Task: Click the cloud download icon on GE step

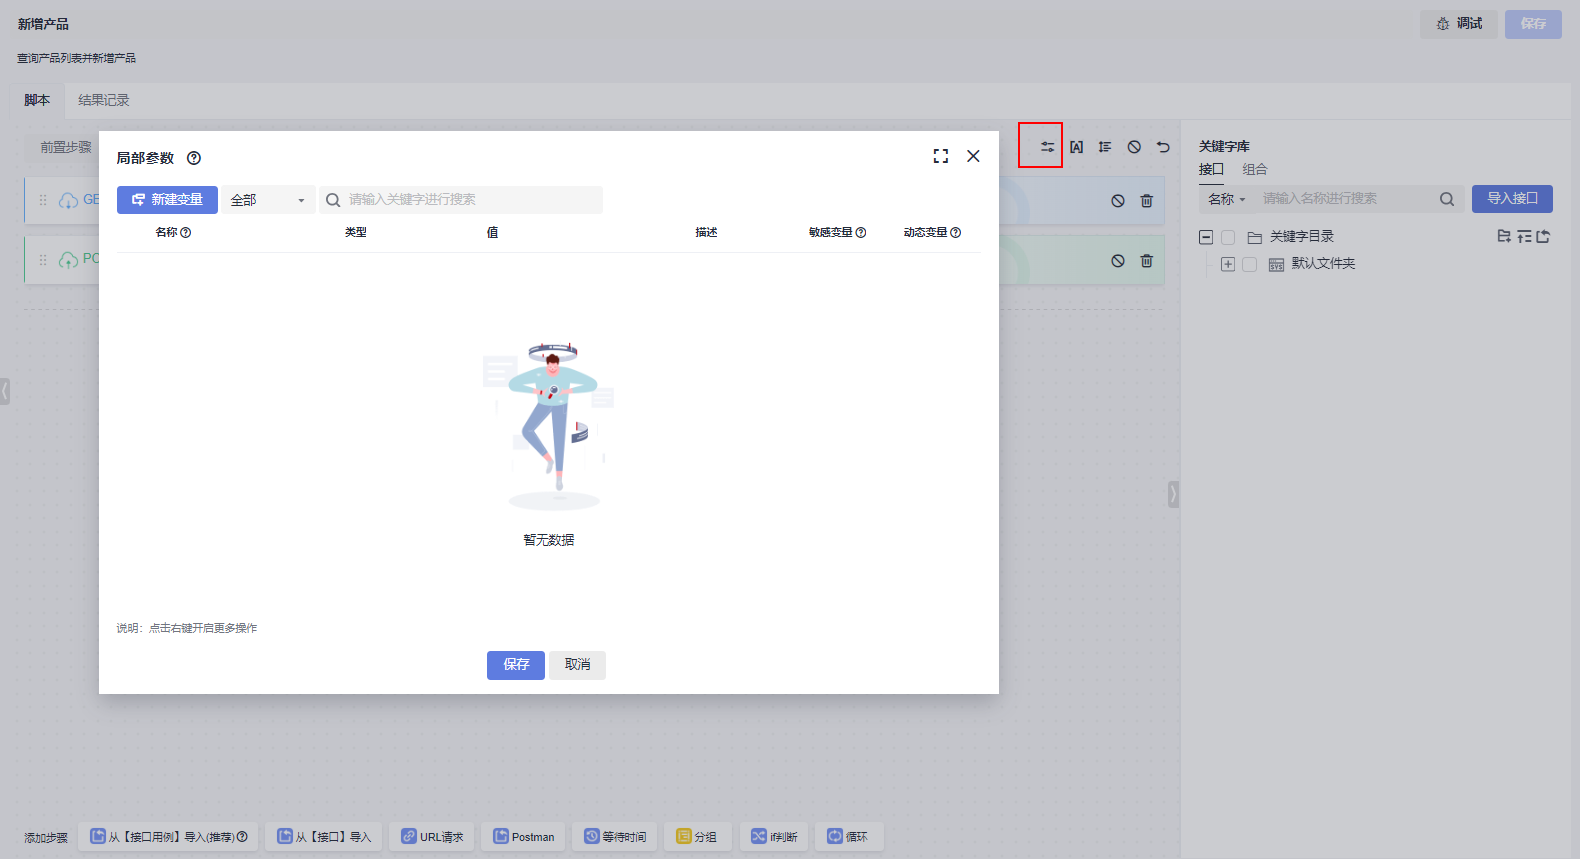Action: (68, 201)
